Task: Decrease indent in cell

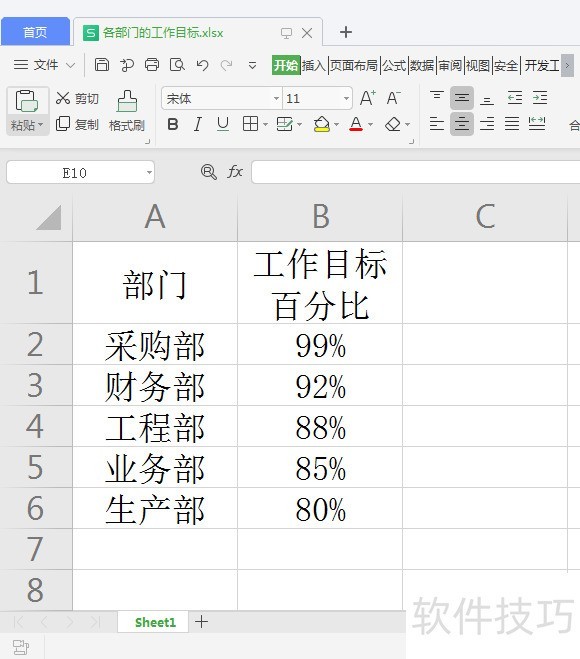Action: 514,98
